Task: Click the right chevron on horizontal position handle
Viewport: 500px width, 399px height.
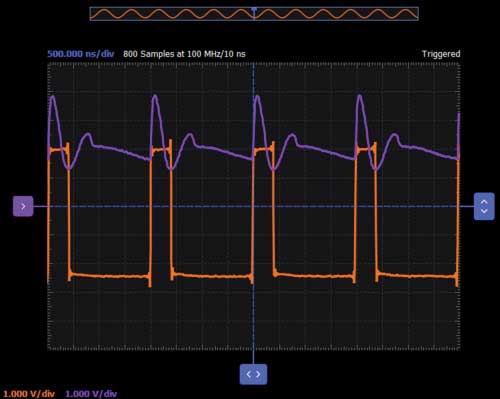Action: (258, 374)
